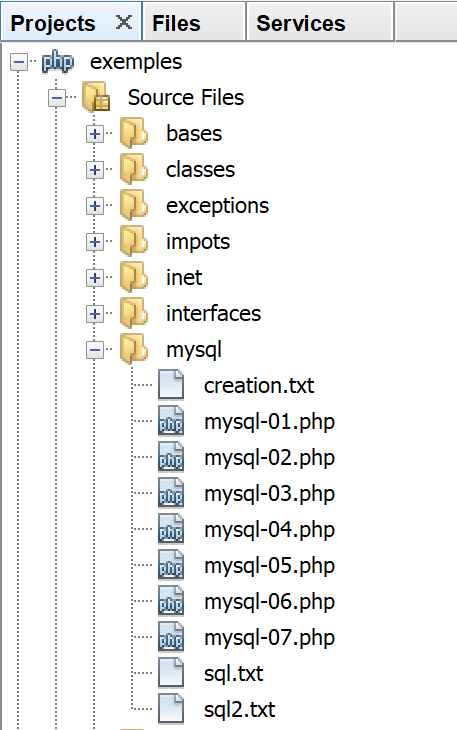This screenshot has width=457, height=730.
Task: Click the Source Files folder icon
Action: (x=96, y=97)
